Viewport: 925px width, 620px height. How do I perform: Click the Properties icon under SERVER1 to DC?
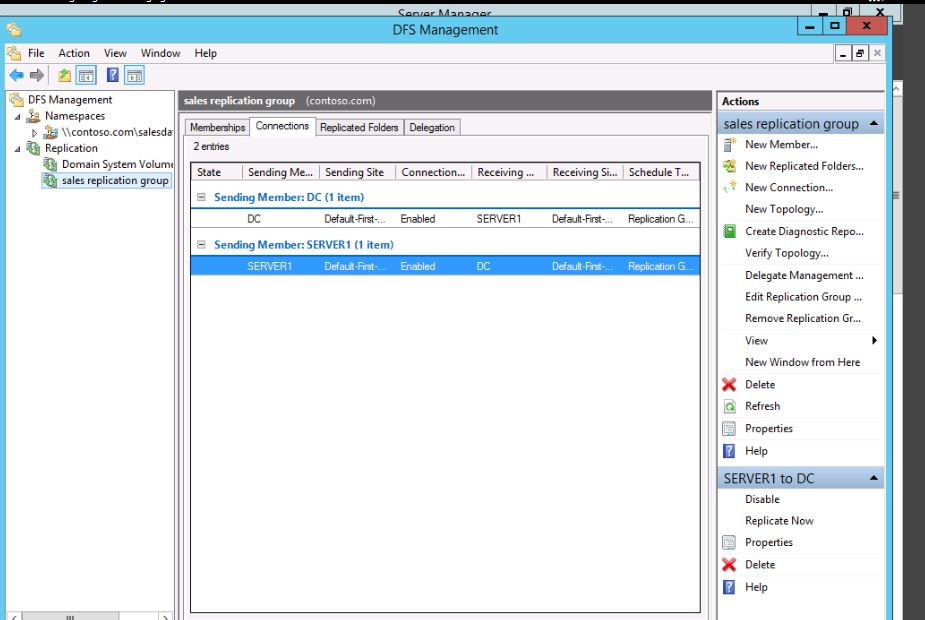click(730, 542)
